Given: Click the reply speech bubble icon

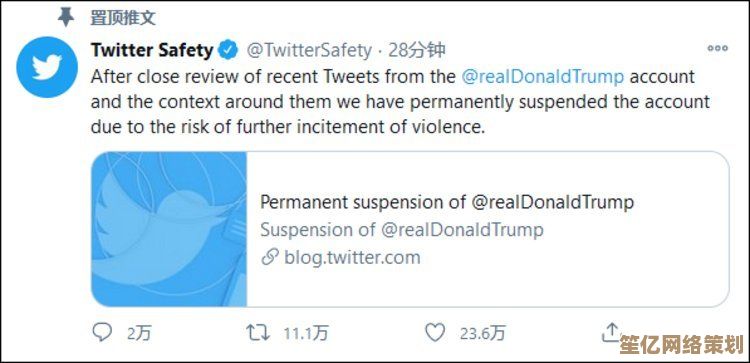Looking at the screenshot, I should tap(102, 332).
